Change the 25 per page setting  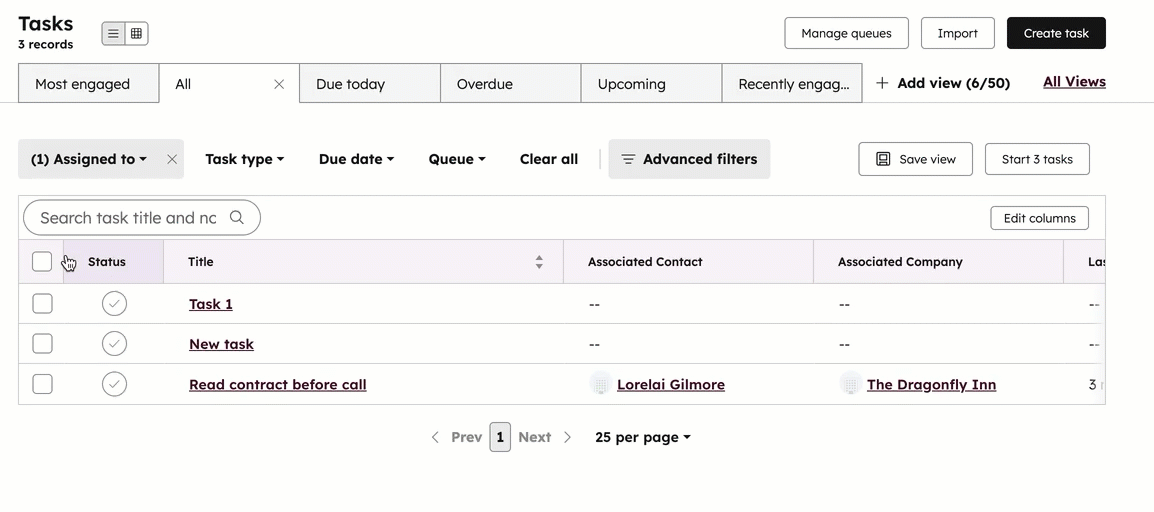pyautogui.click(x=642, y=438)
